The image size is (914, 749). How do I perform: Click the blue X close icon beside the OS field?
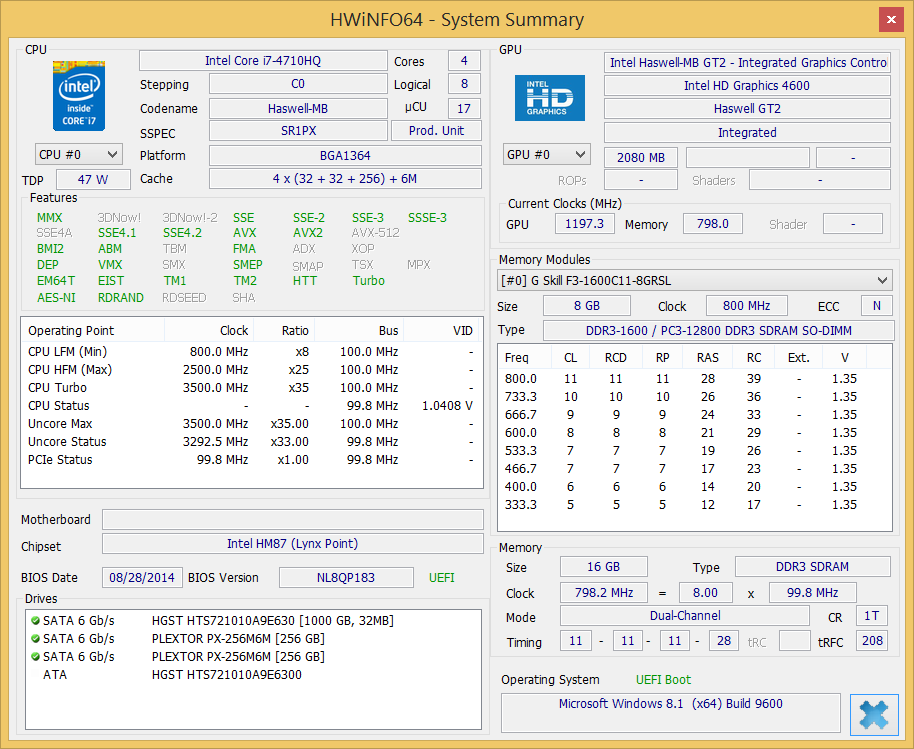pos(874,715)
